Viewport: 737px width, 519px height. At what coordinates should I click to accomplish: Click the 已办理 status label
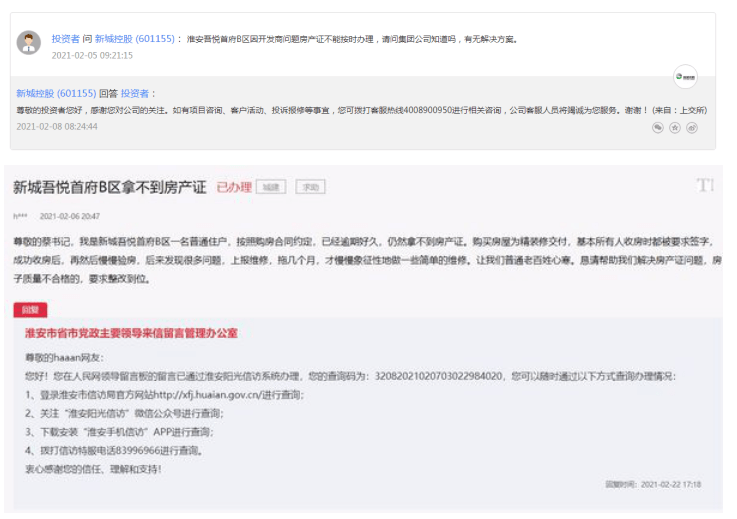tap(233, 187)
